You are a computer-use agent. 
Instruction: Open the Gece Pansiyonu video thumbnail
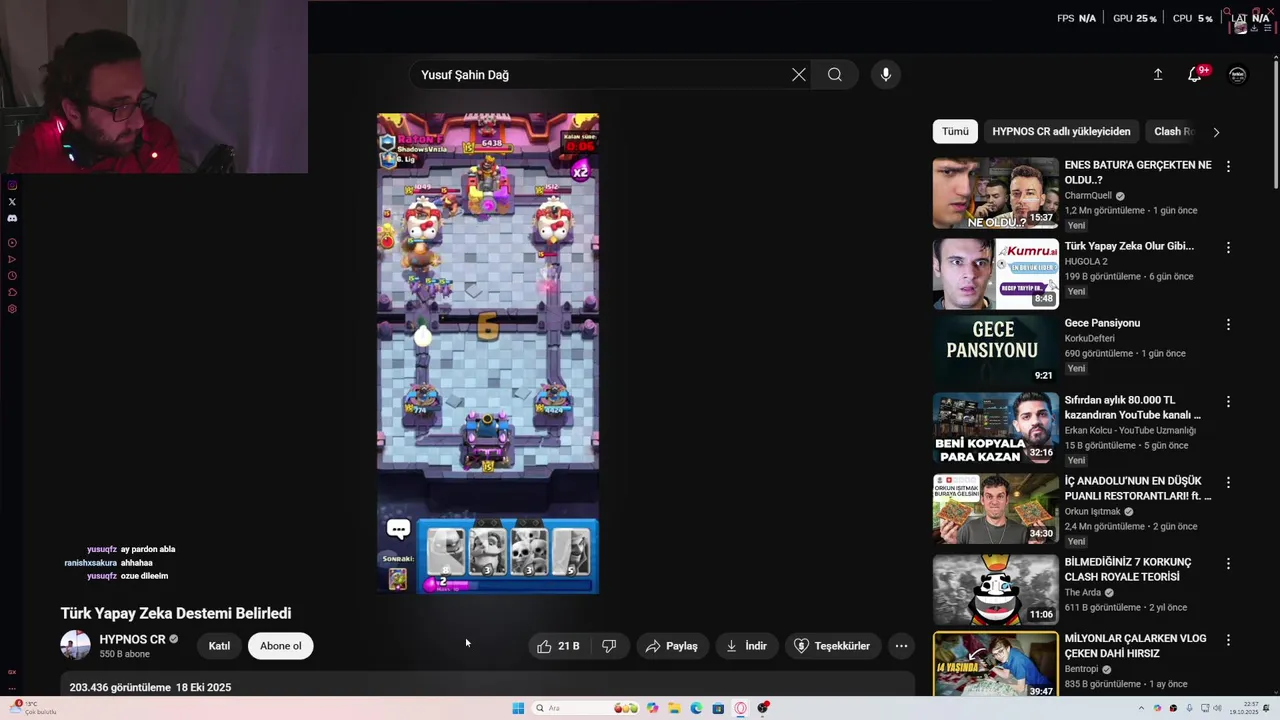(x=995, y=349)
